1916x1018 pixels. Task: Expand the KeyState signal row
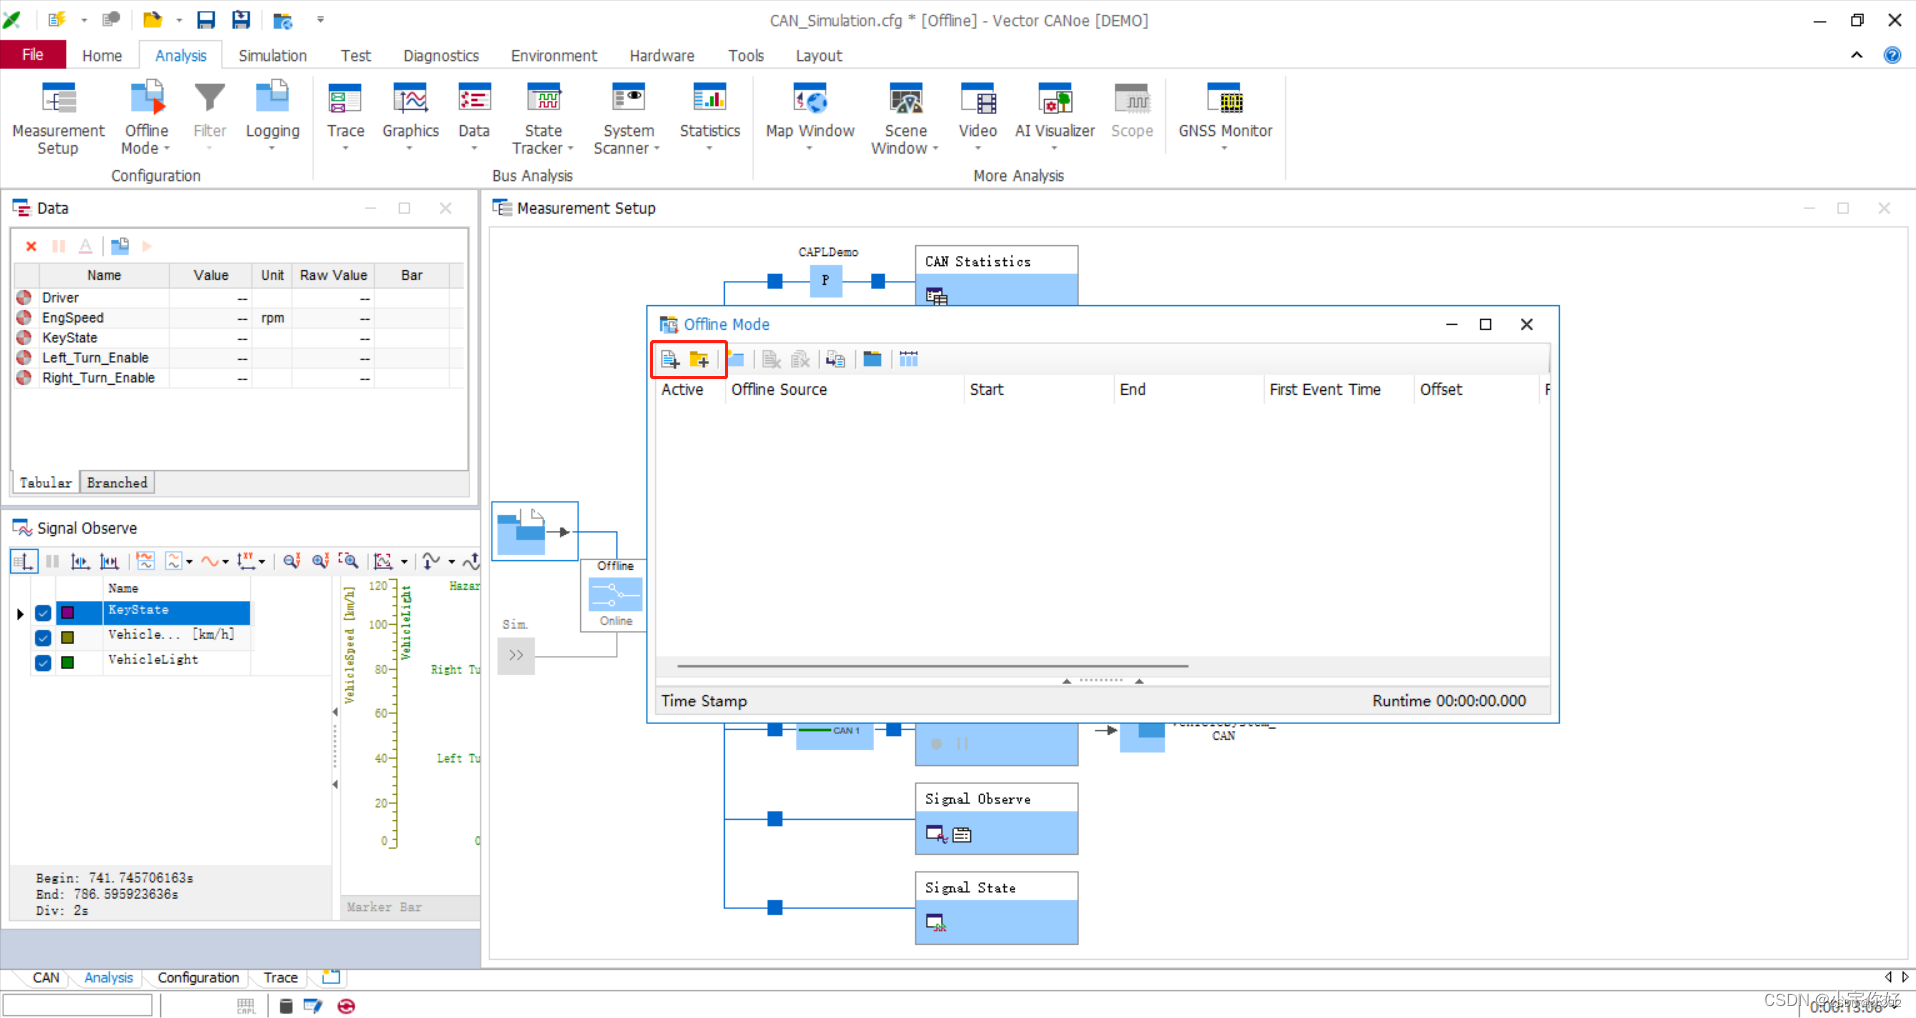coord(20,613)
